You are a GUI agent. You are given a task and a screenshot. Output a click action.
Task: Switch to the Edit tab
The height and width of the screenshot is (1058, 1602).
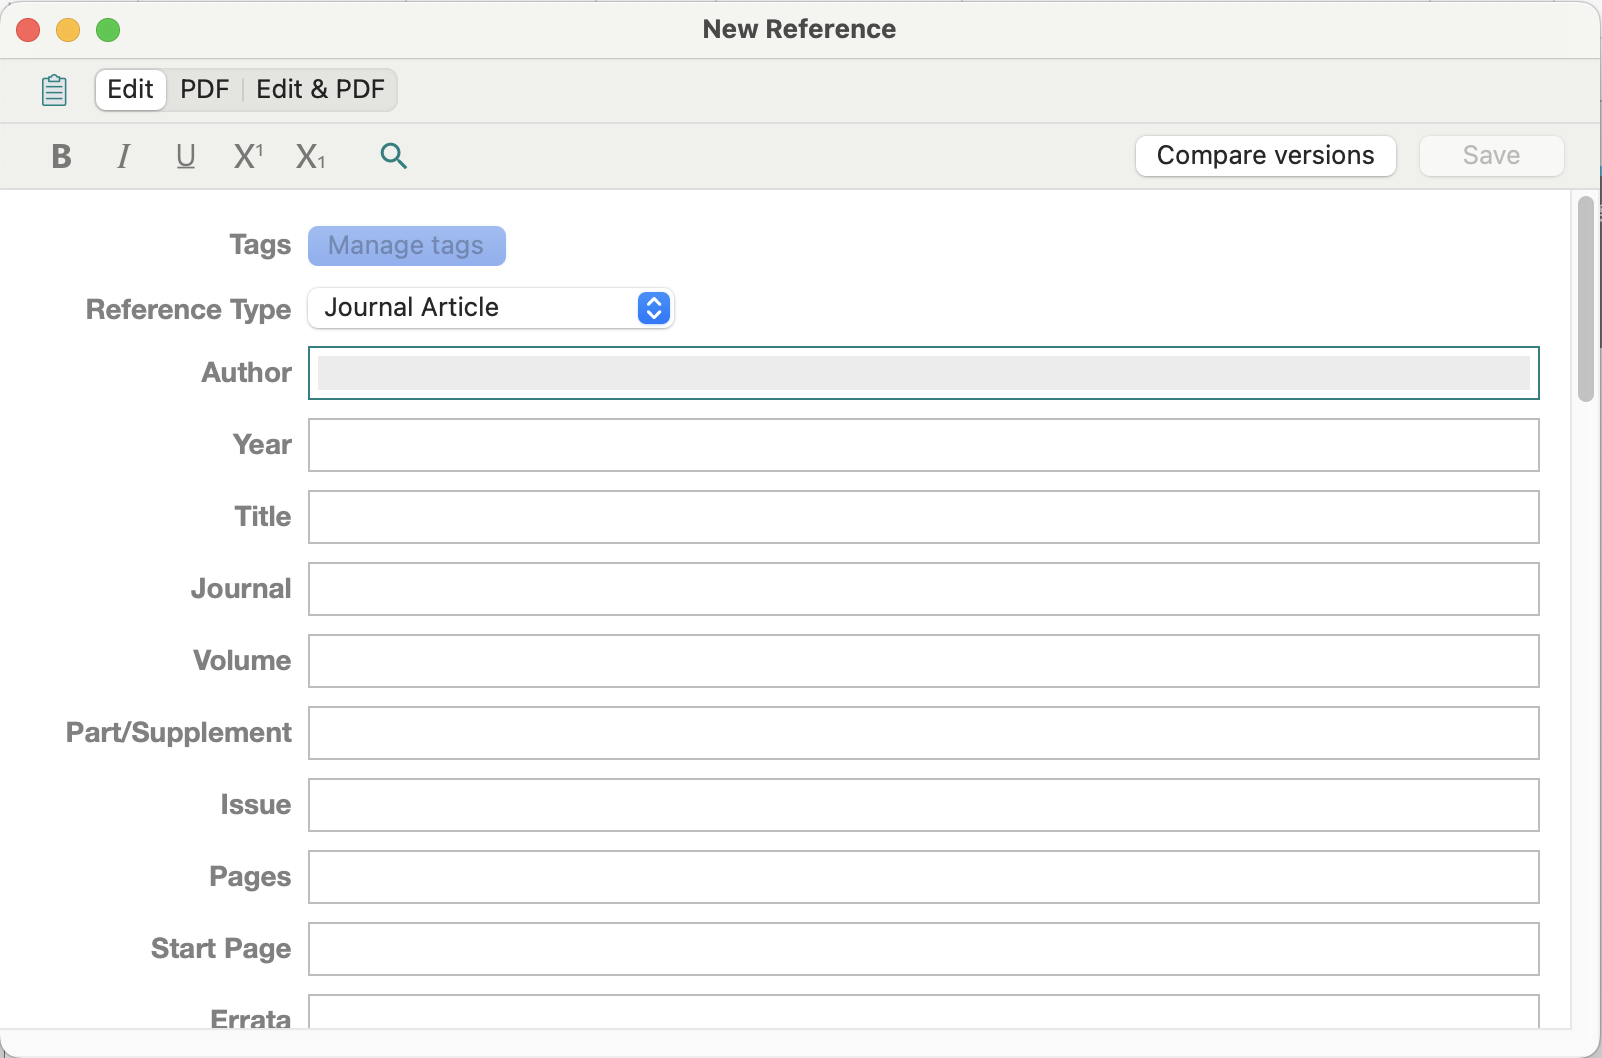click(130, 90)
